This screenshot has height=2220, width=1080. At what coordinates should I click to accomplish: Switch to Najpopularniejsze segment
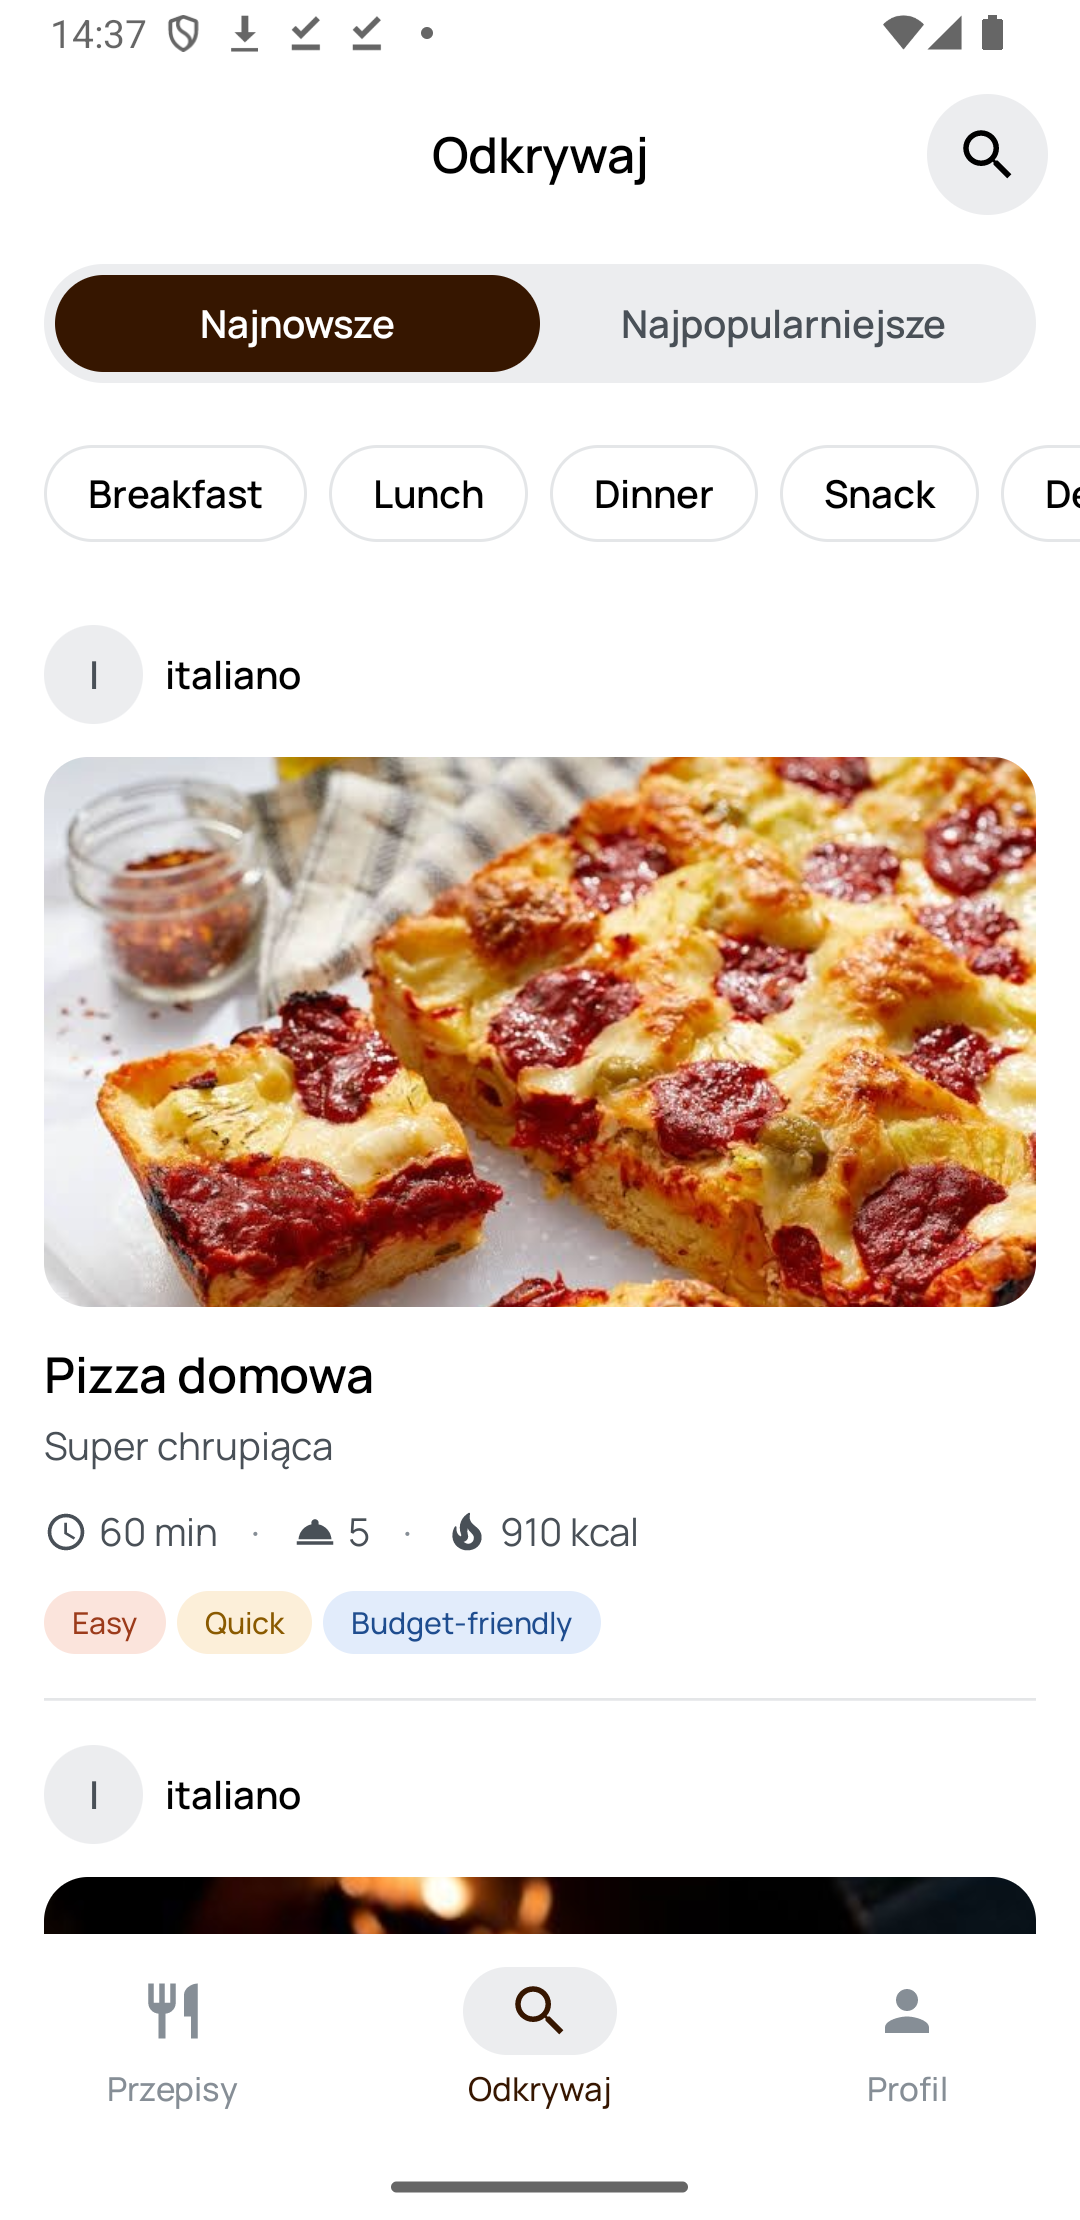pyautogui.click(x=783, y=324)
